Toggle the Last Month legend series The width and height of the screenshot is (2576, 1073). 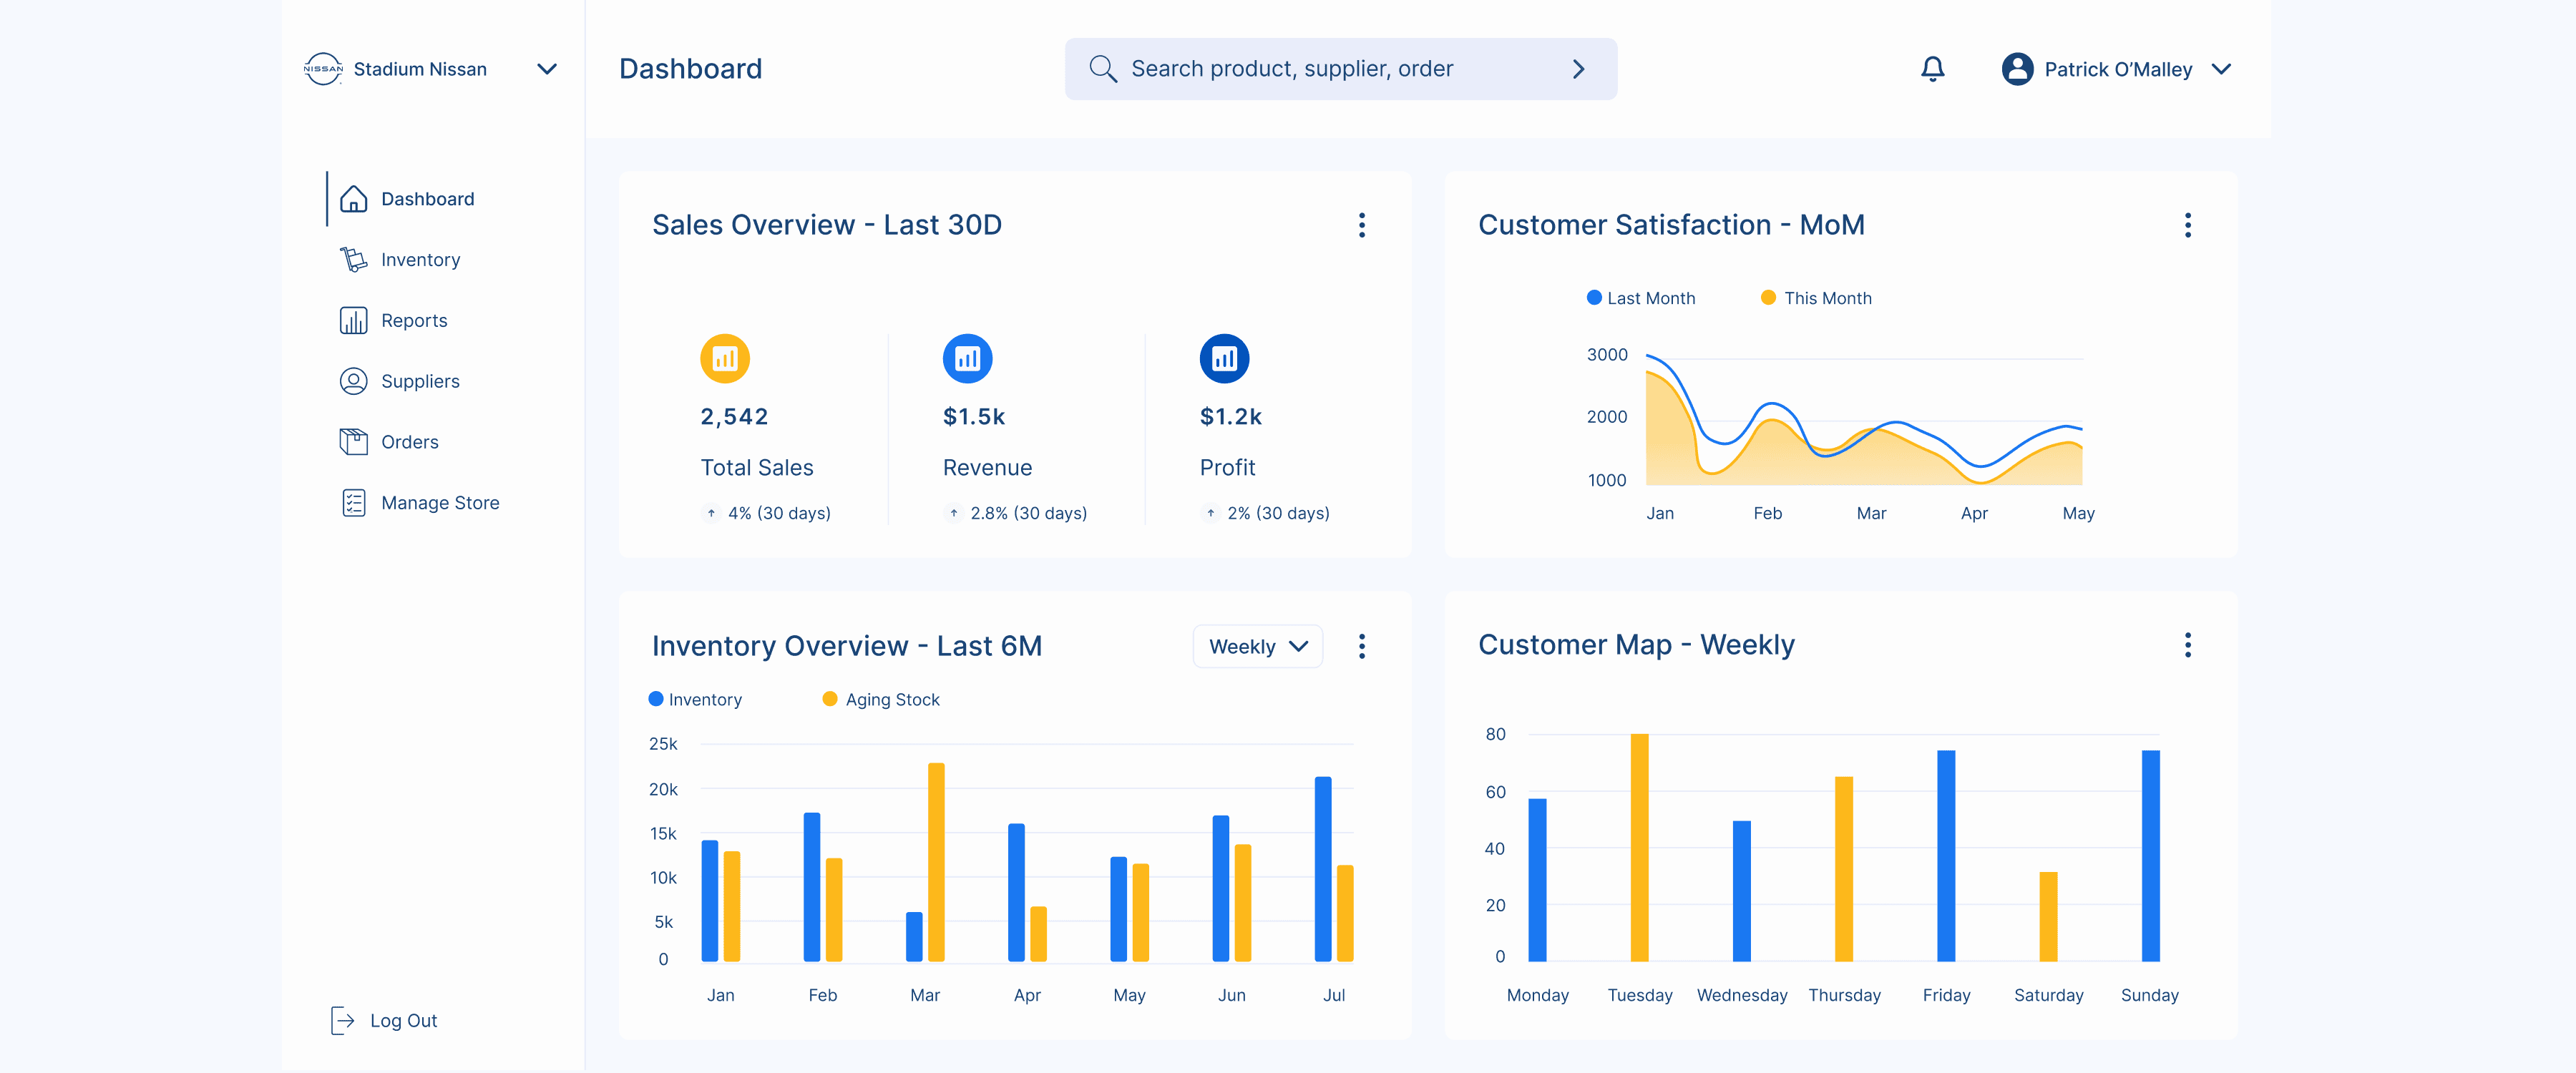(x=1641, y=298)
